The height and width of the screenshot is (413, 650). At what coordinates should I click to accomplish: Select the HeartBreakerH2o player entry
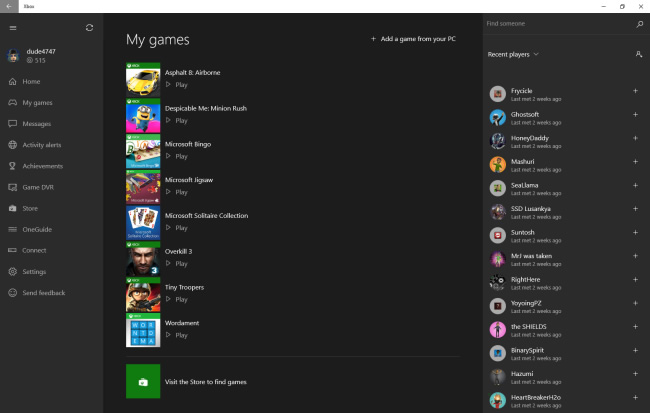click(566, 401)
